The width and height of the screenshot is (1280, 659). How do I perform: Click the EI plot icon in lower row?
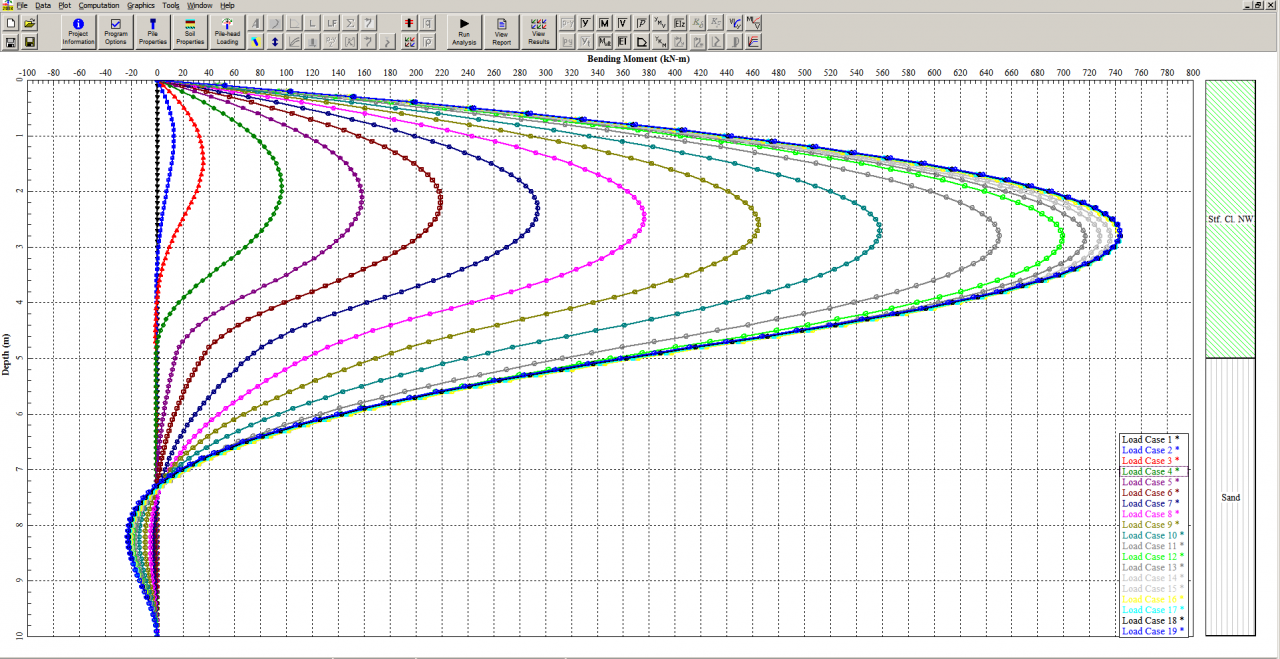click(x=623, y=41)
